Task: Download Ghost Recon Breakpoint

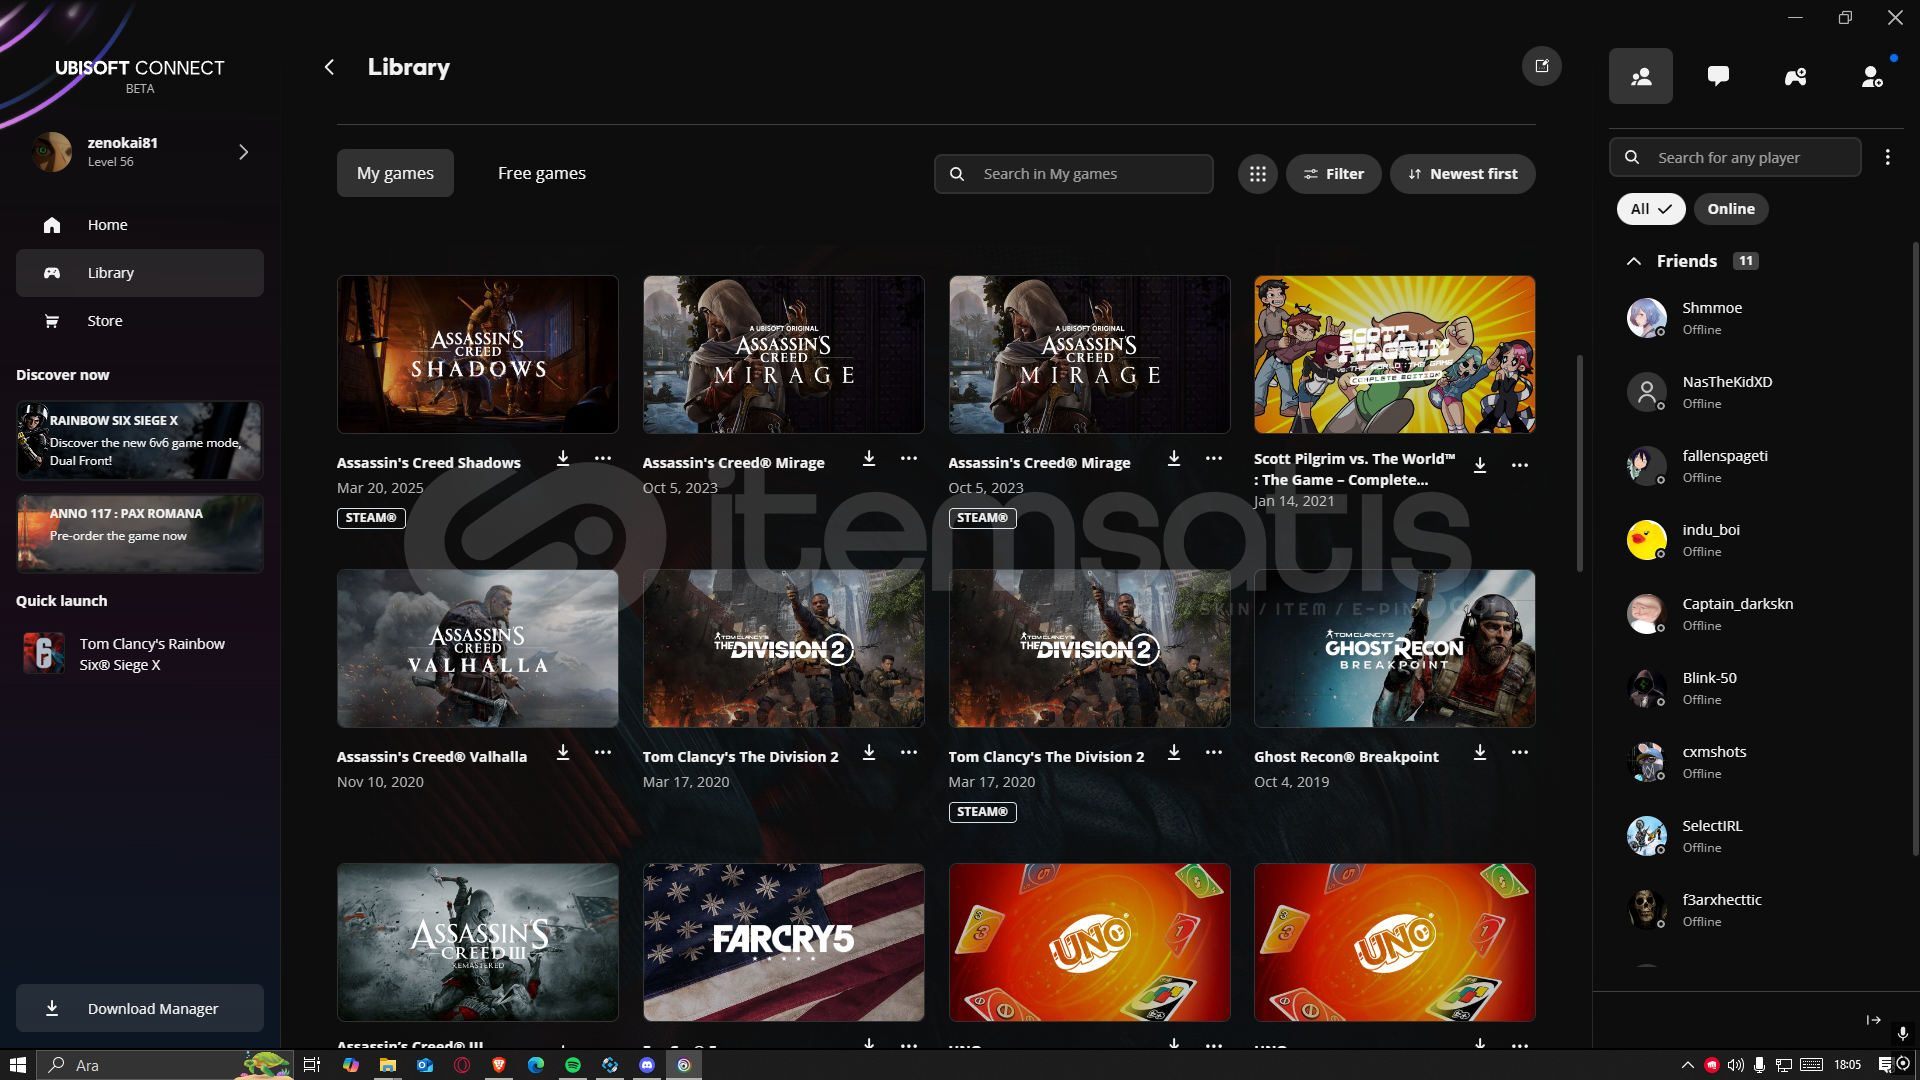Action: (1480, 752)
